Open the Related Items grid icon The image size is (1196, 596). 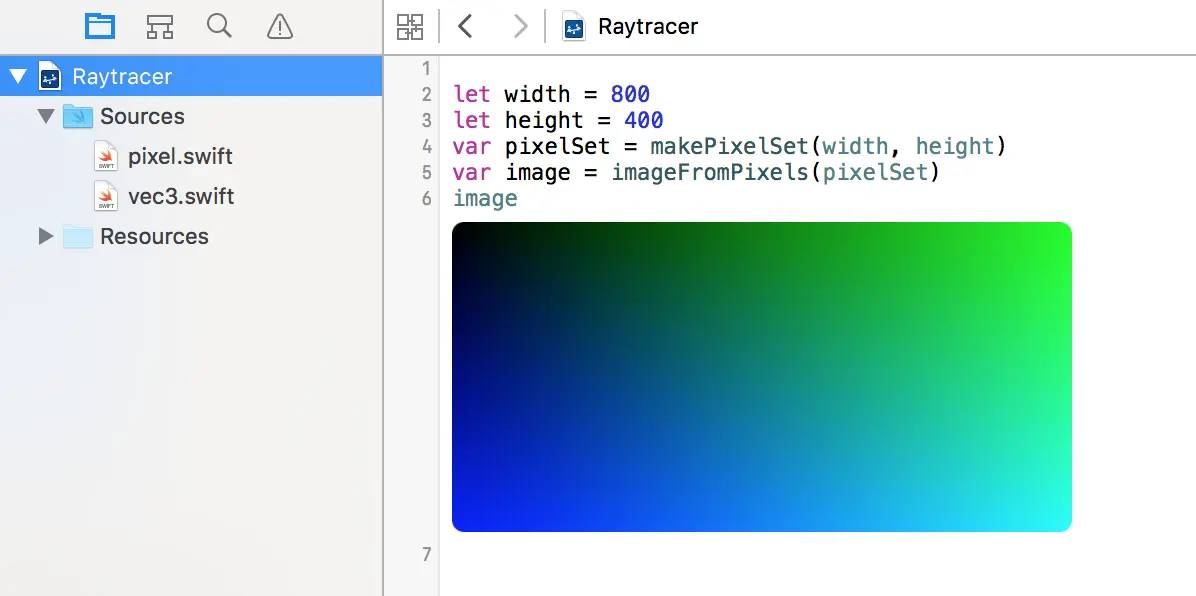coord(410,27)
